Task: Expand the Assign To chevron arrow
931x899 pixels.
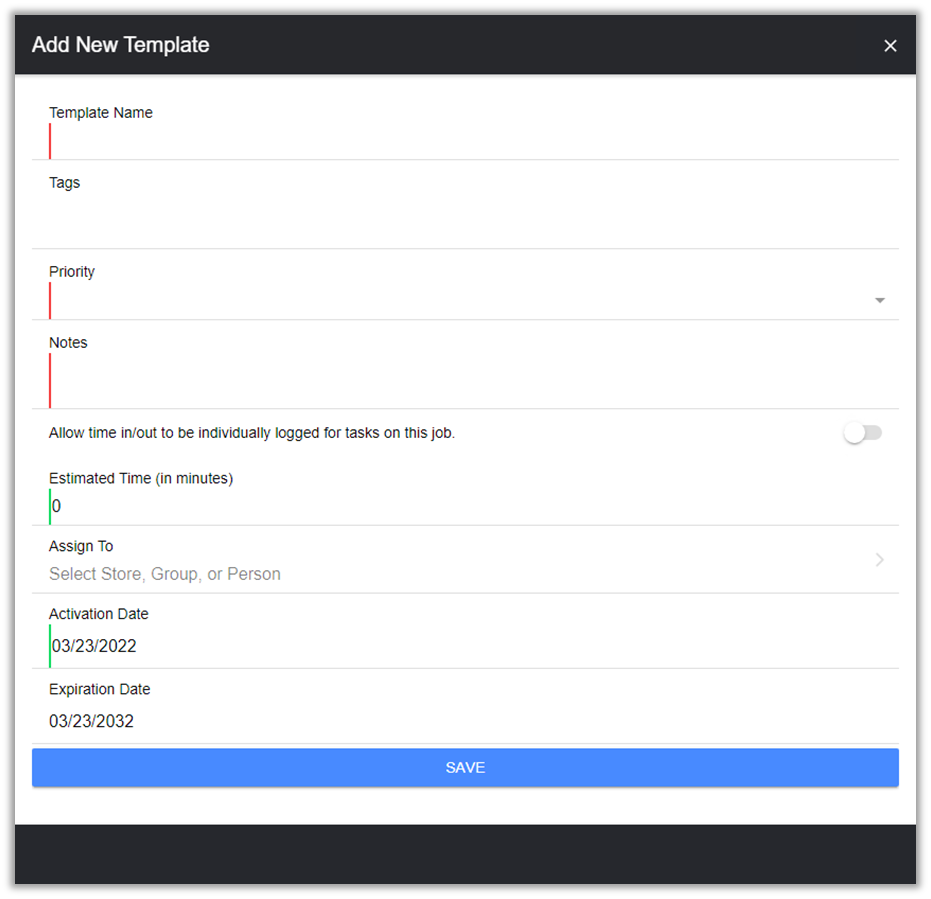Action: click(x=880, y=560)
